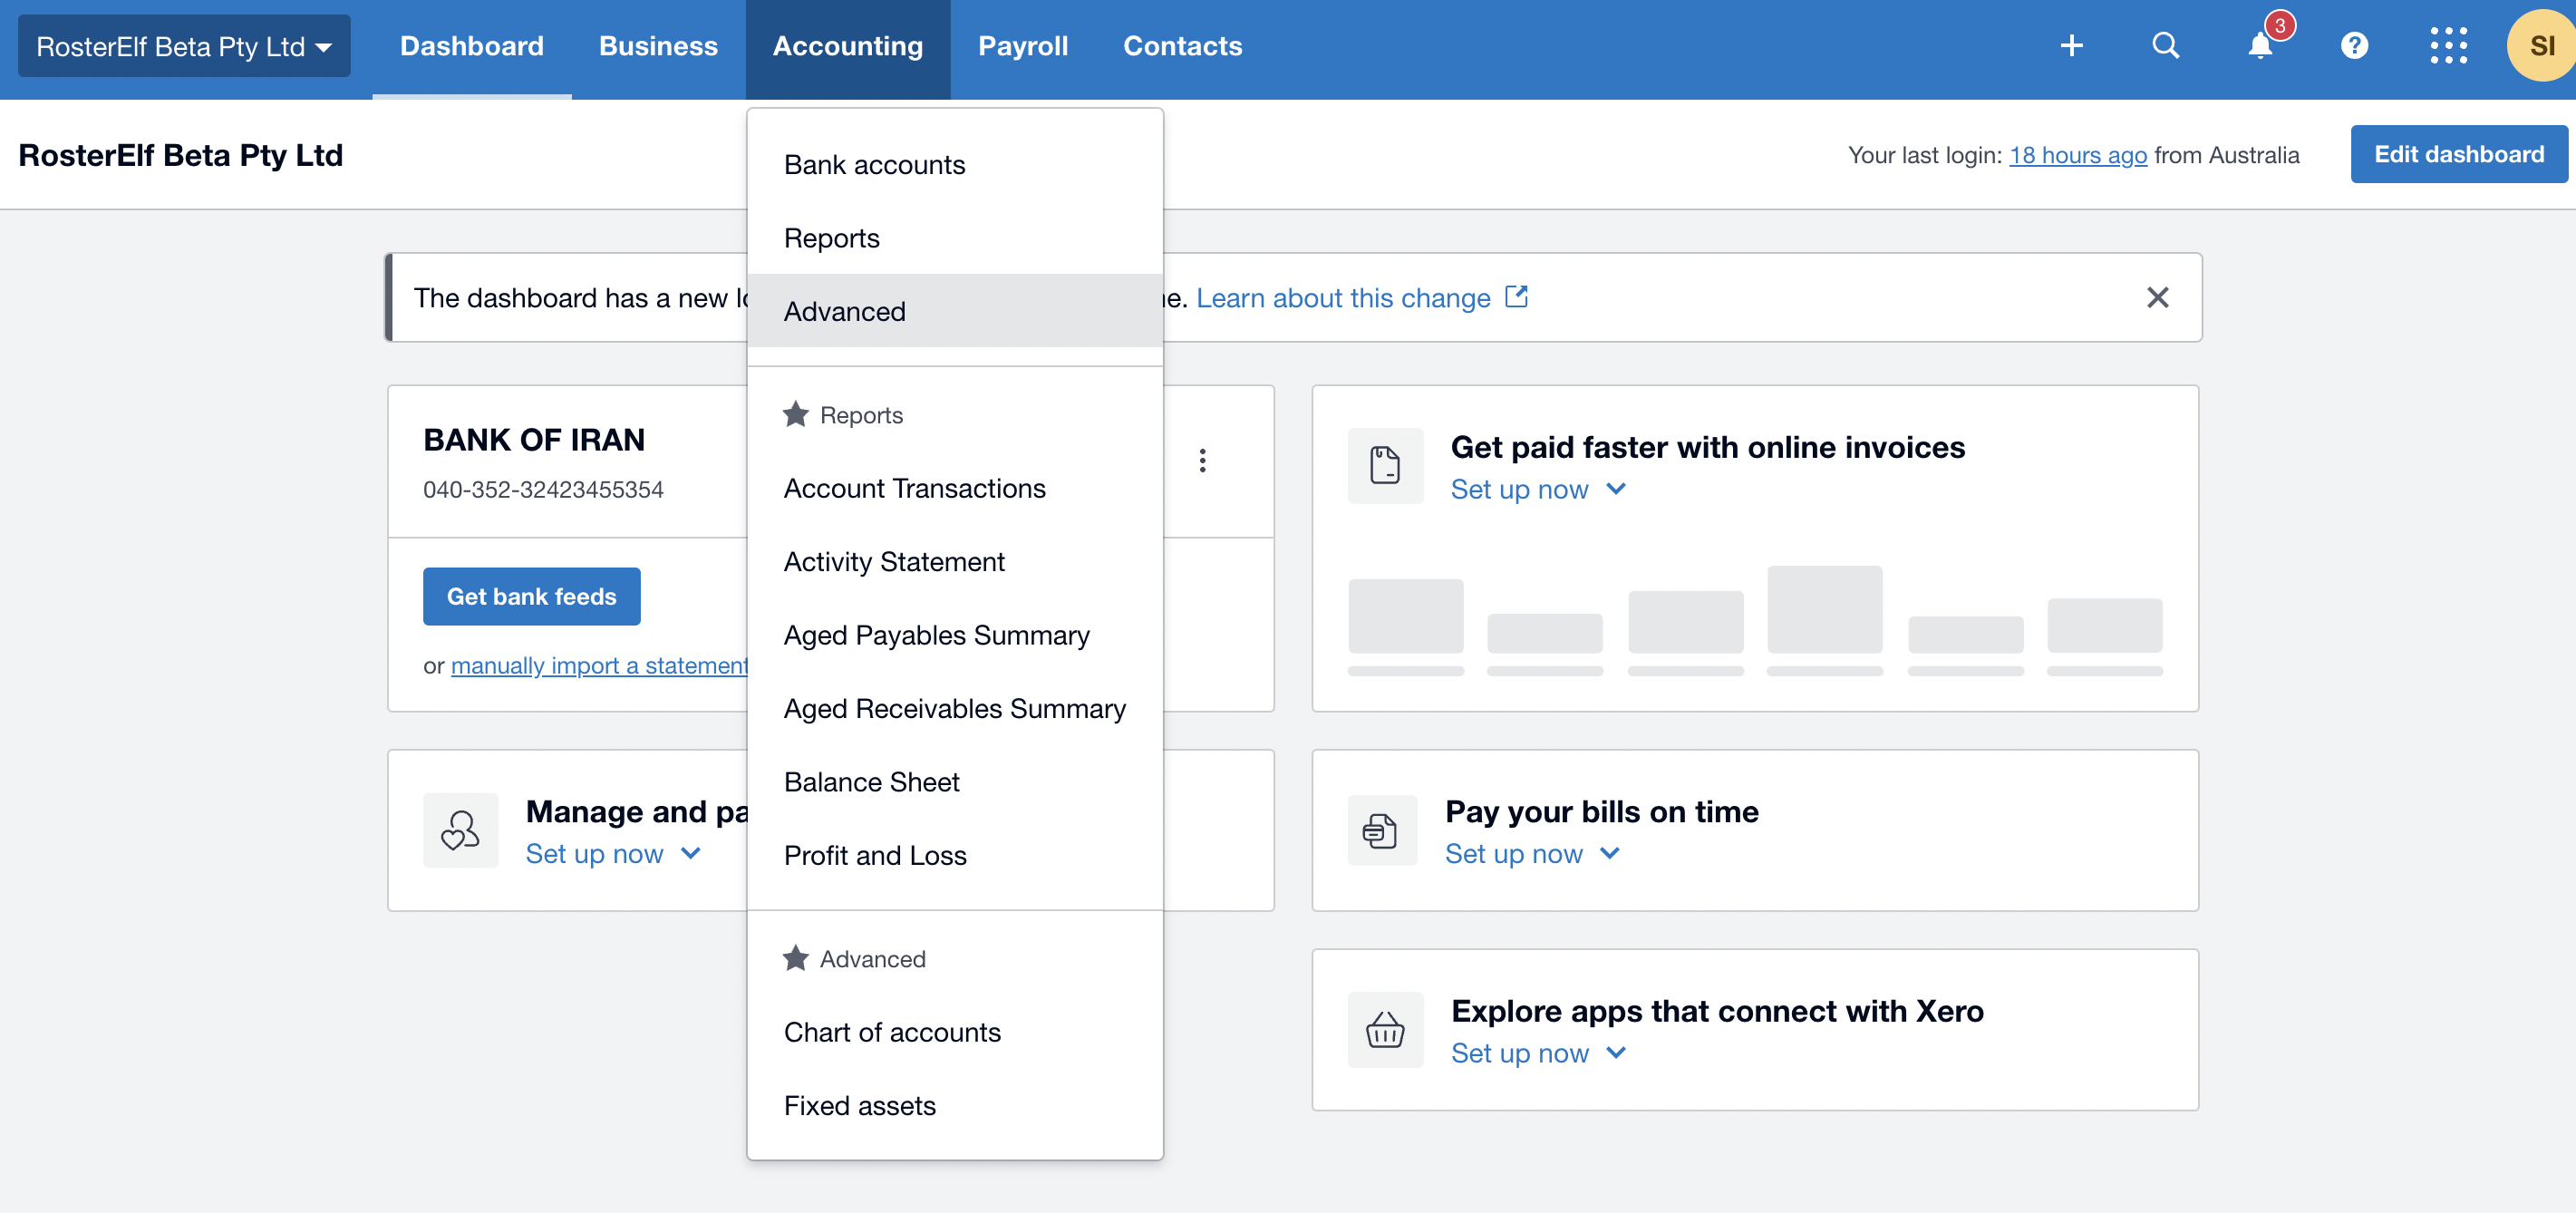Viewport: 2576px width, 1213px height.
Task: Open the Learn about this change link
Action: point(1345,298)
